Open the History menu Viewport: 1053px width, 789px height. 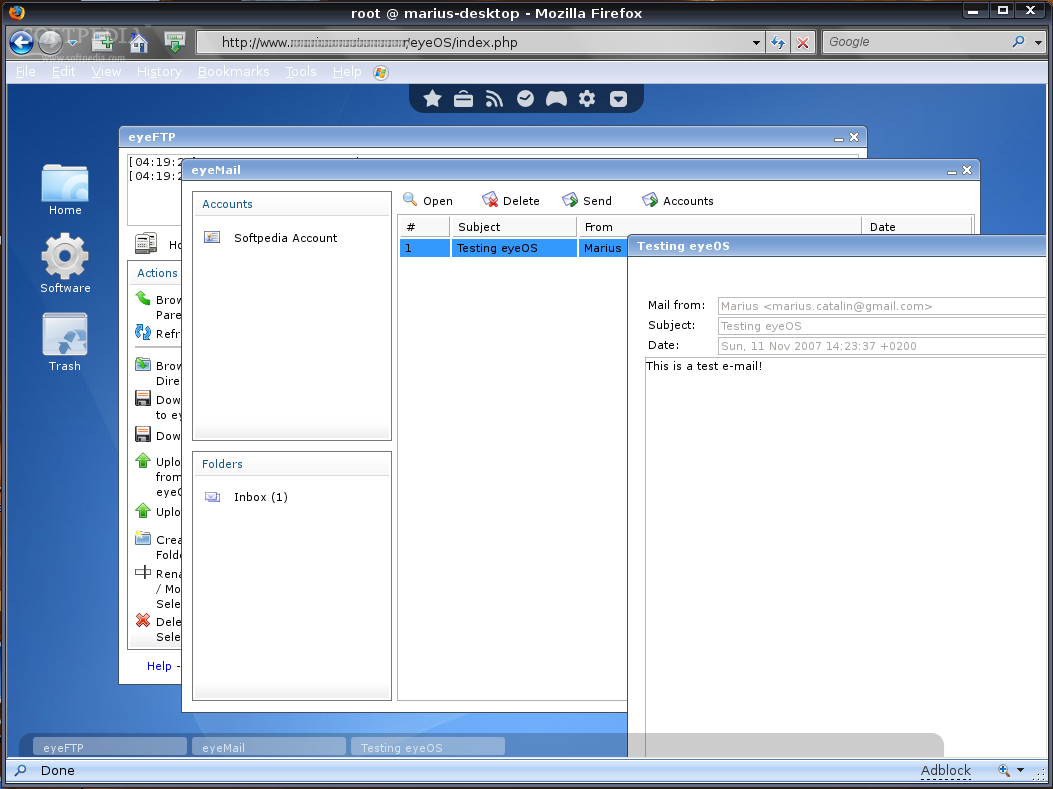pyautogui.click(x=159, y=71)
